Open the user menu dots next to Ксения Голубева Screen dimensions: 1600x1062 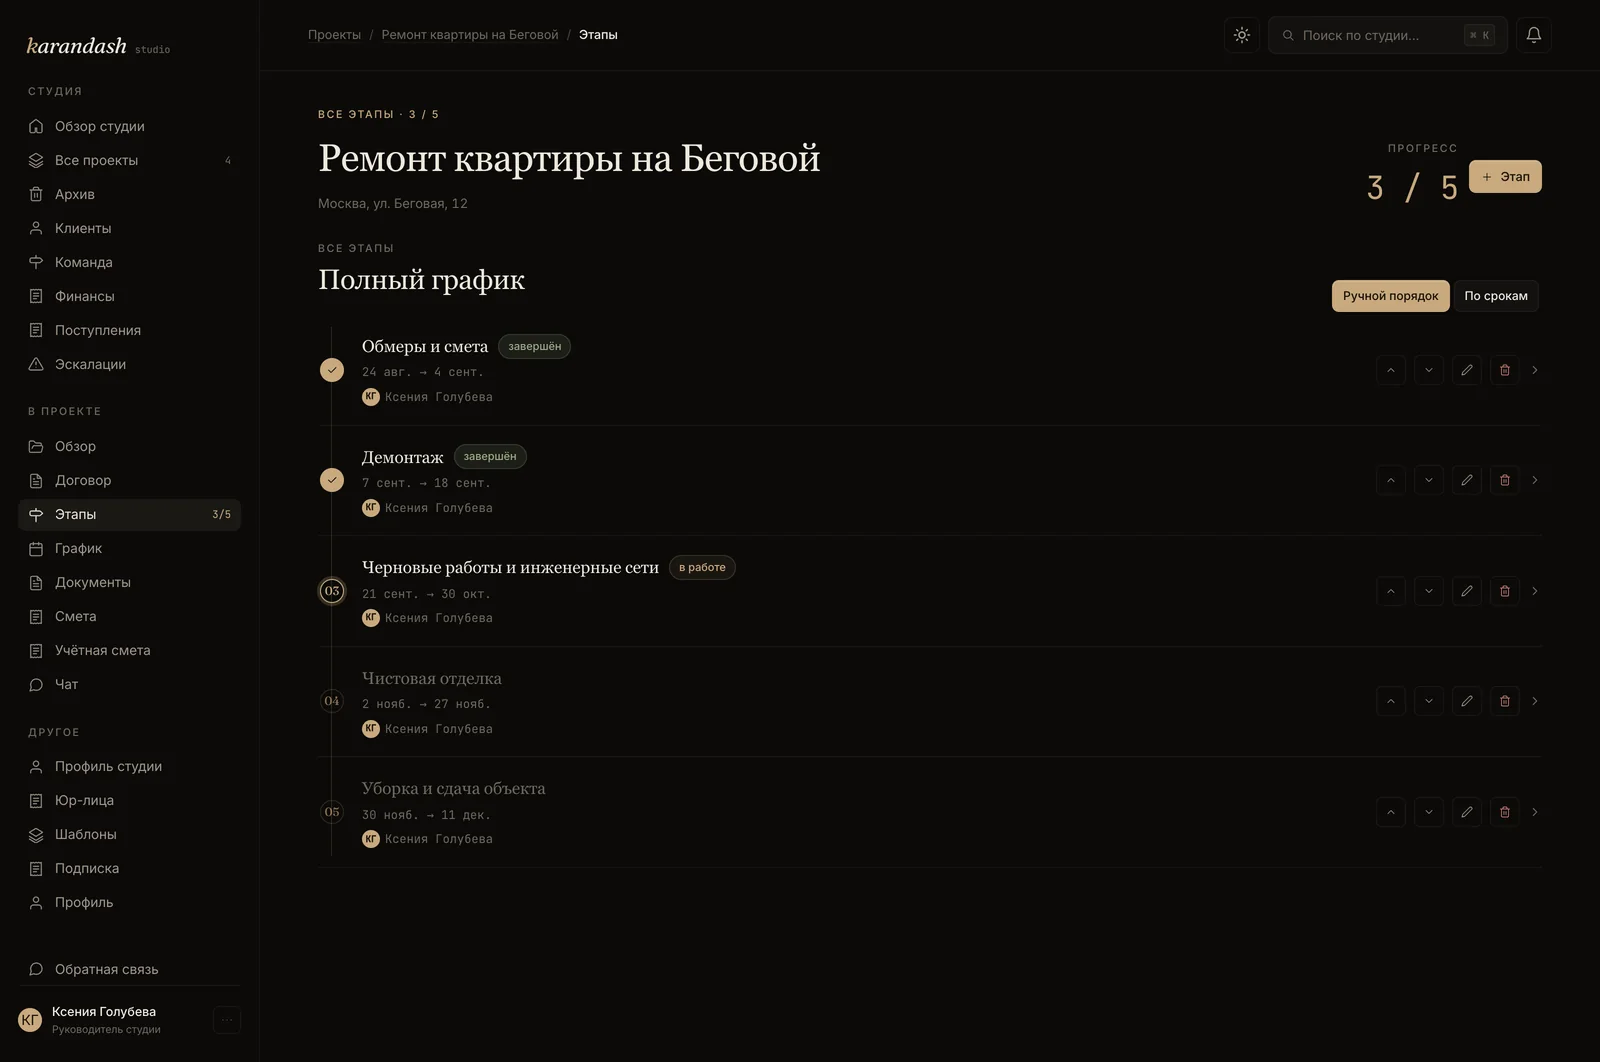click(x=227, y=1020)
